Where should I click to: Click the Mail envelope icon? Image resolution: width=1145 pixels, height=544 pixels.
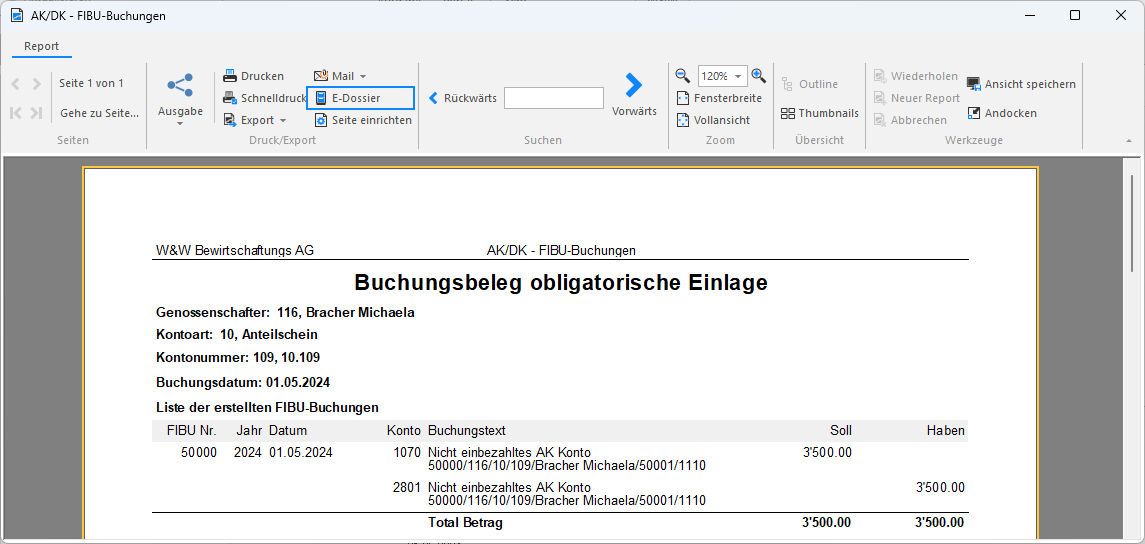pos(321,76)
